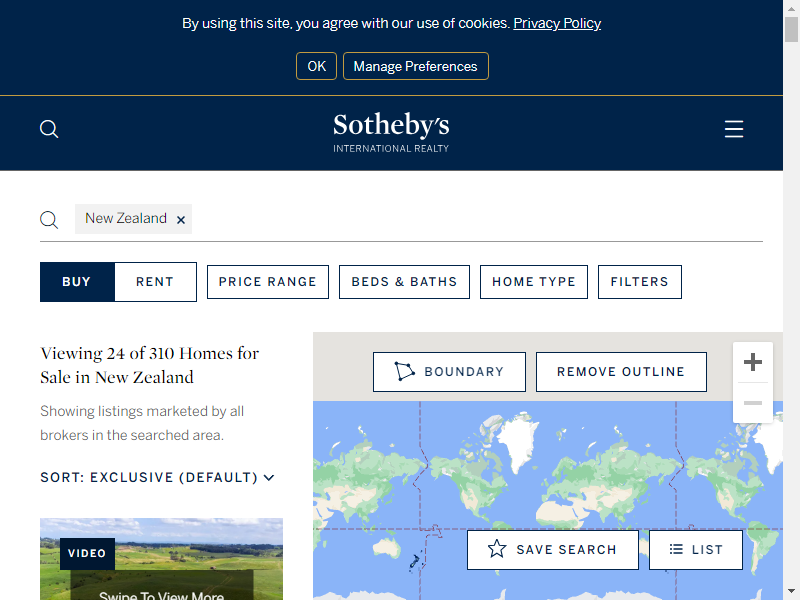Remove the New Zealand search tag
The height and width of the screenshot is (600, 800).
181,220
